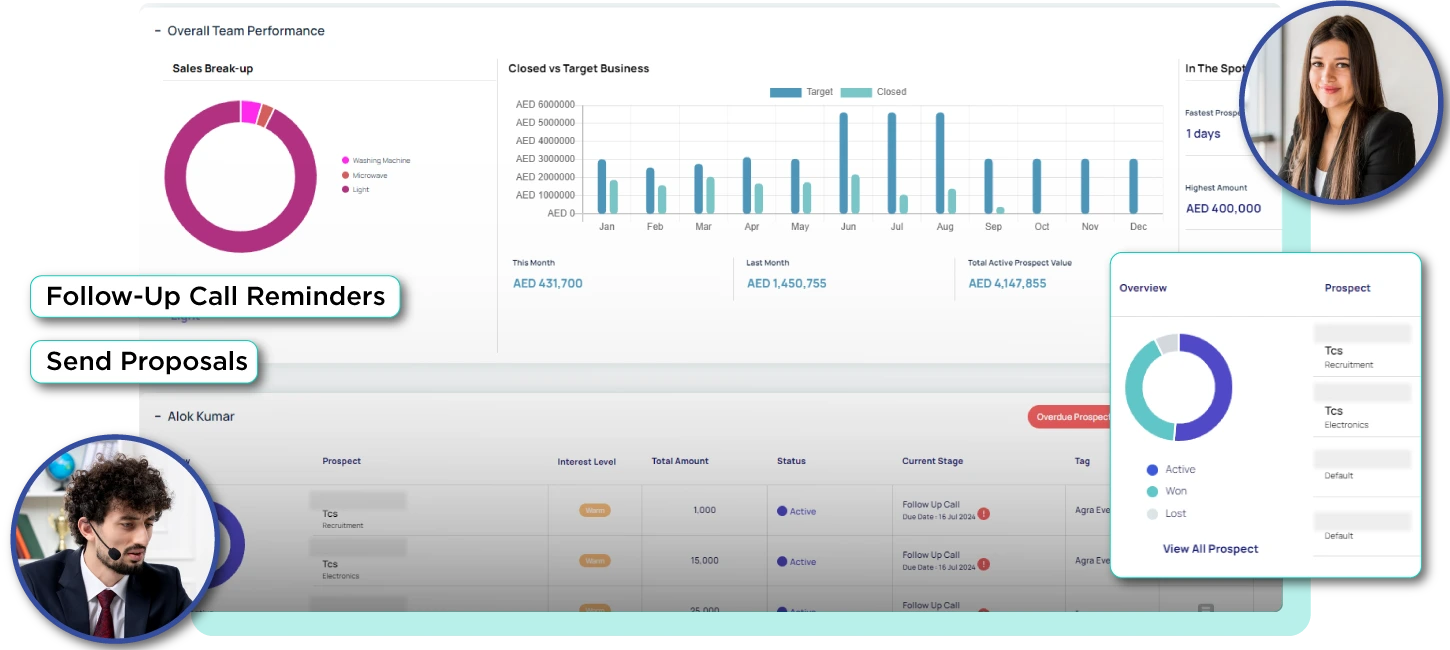Click the overdue alert icon in second row
This screenshot has height=650, width=1450.
(x=984, y=564)
